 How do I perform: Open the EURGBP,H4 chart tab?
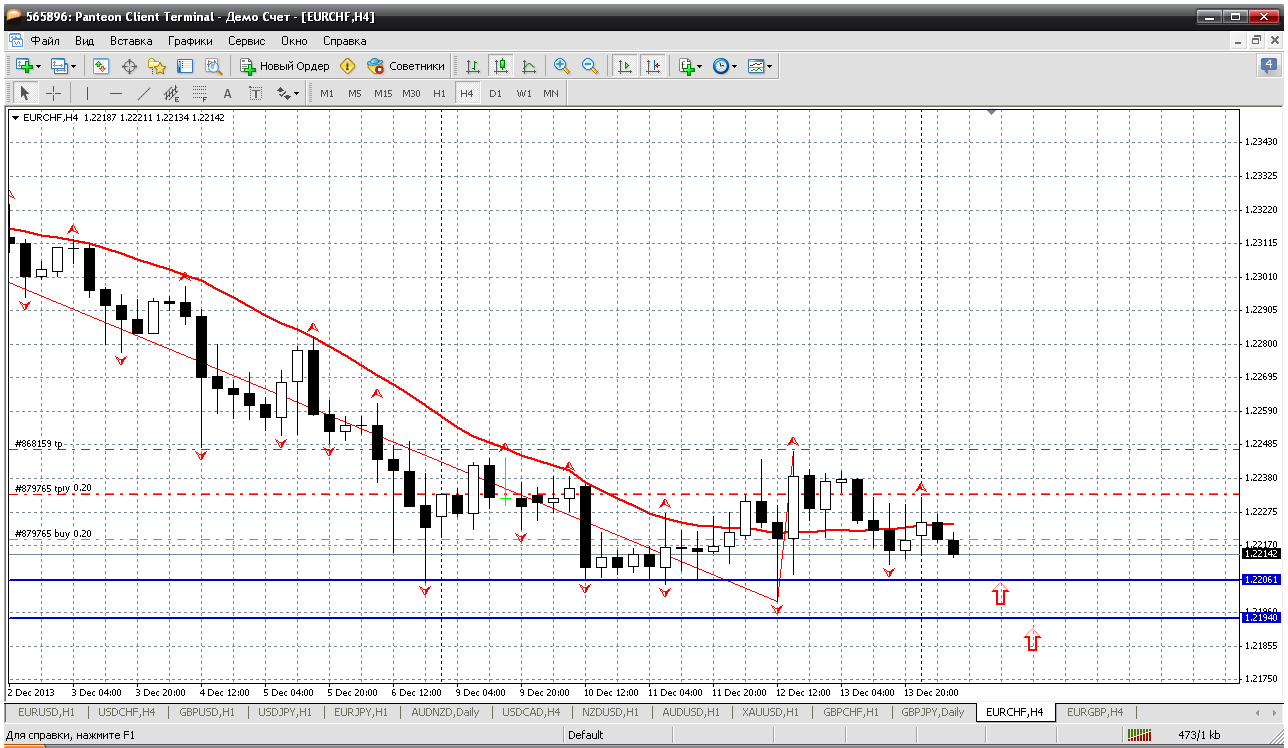(1095, 712)
